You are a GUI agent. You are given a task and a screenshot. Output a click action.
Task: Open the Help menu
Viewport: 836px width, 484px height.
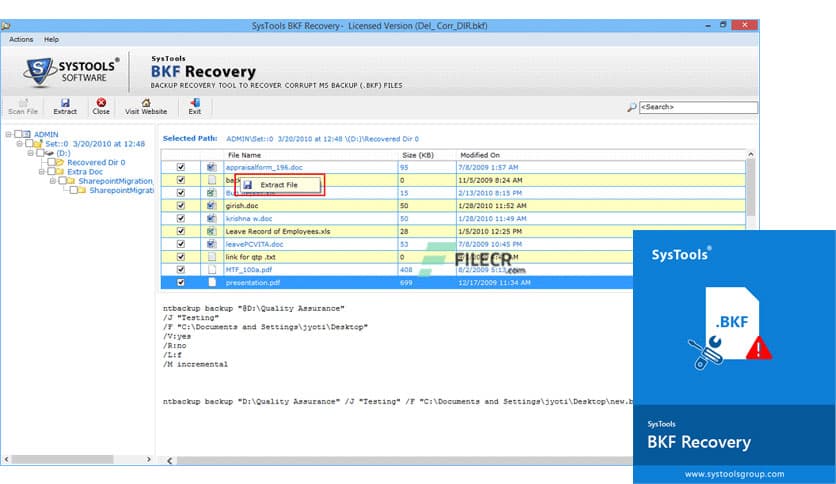(x=51, y=39)
